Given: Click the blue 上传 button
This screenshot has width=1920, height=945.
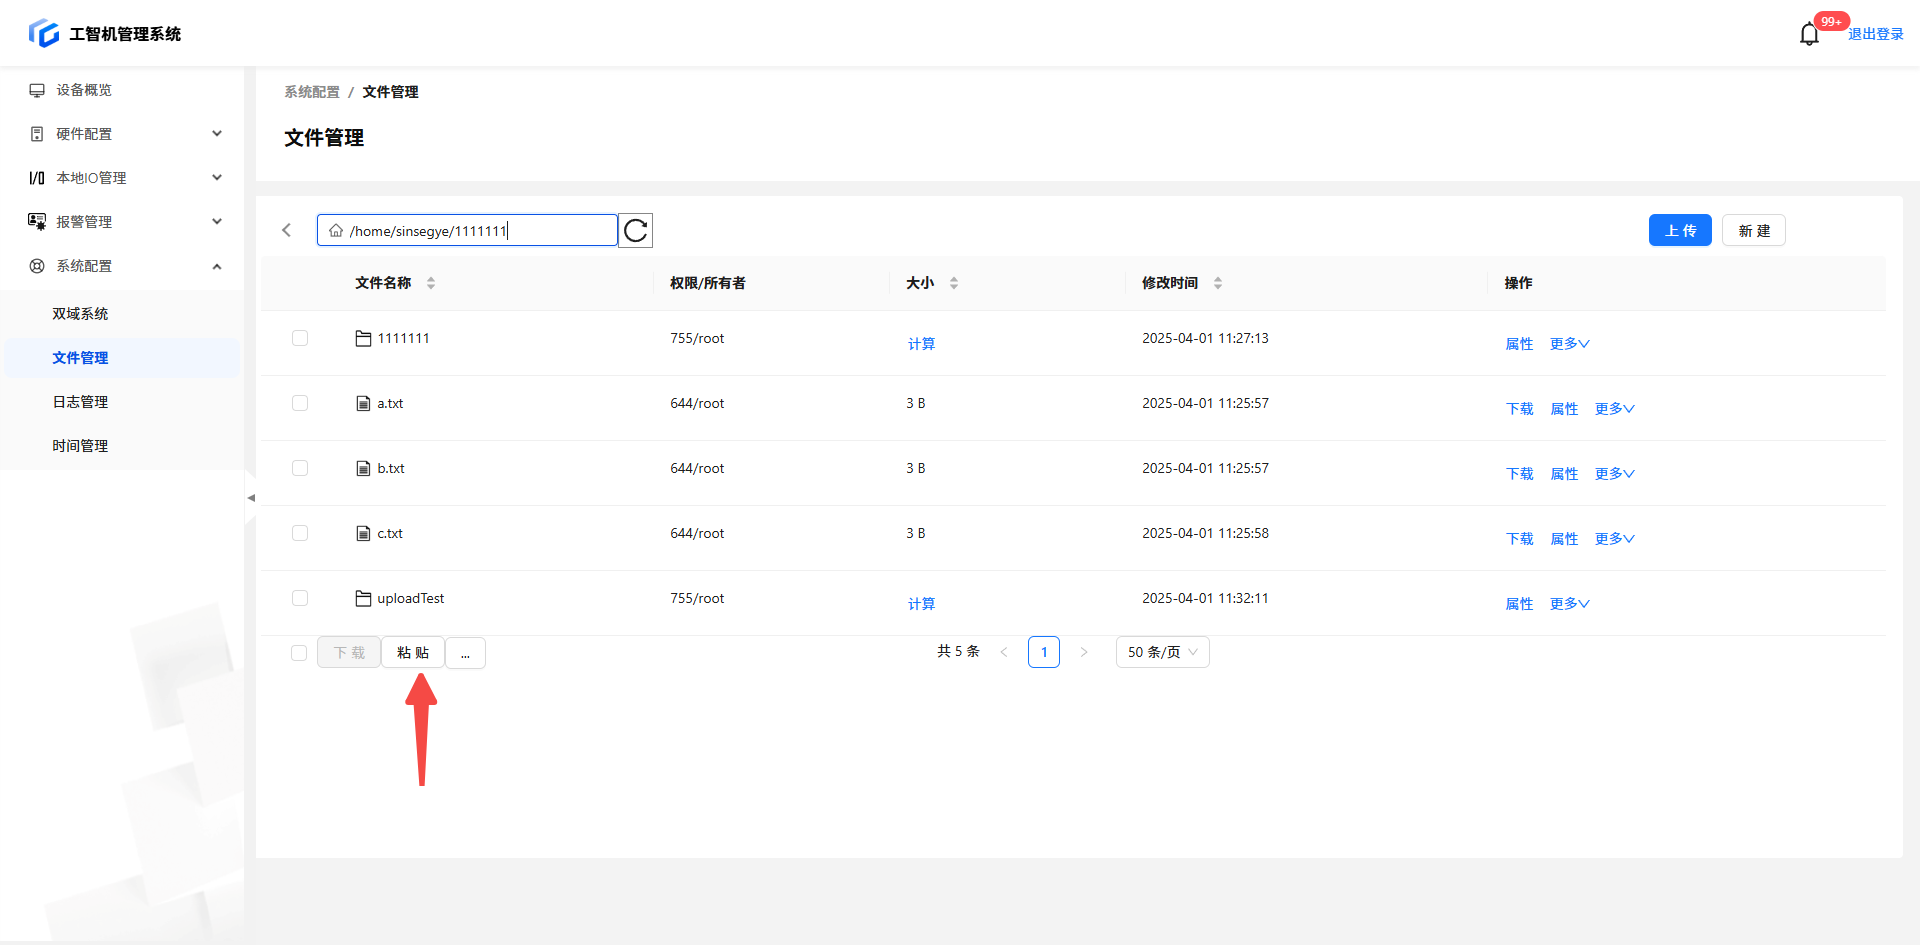Looking at the screenshot, I should pos(1680,231).
